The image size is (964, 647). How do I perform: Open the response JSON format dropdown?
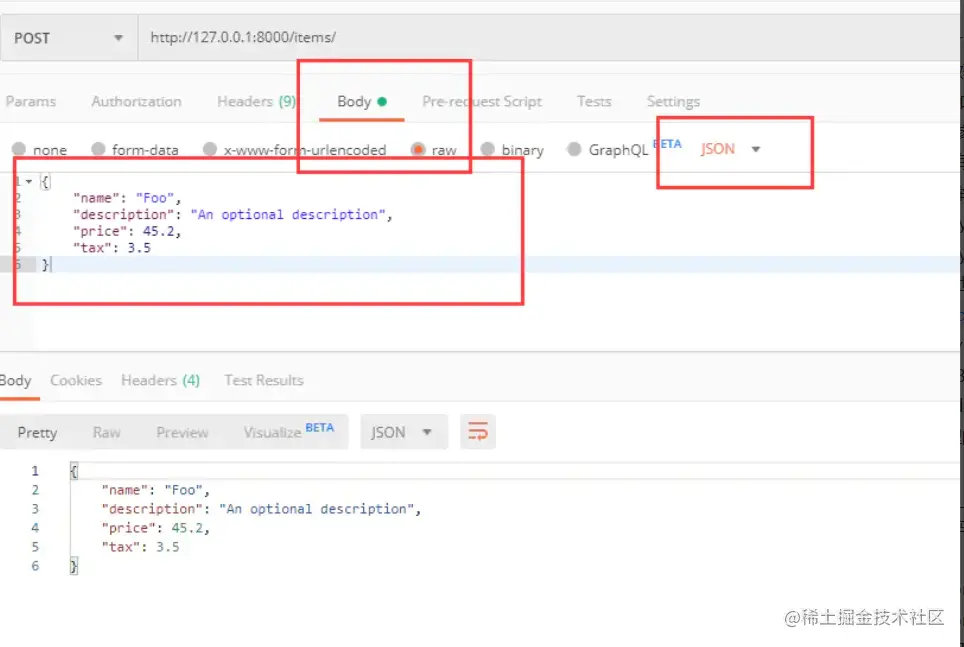click(403, 432)
